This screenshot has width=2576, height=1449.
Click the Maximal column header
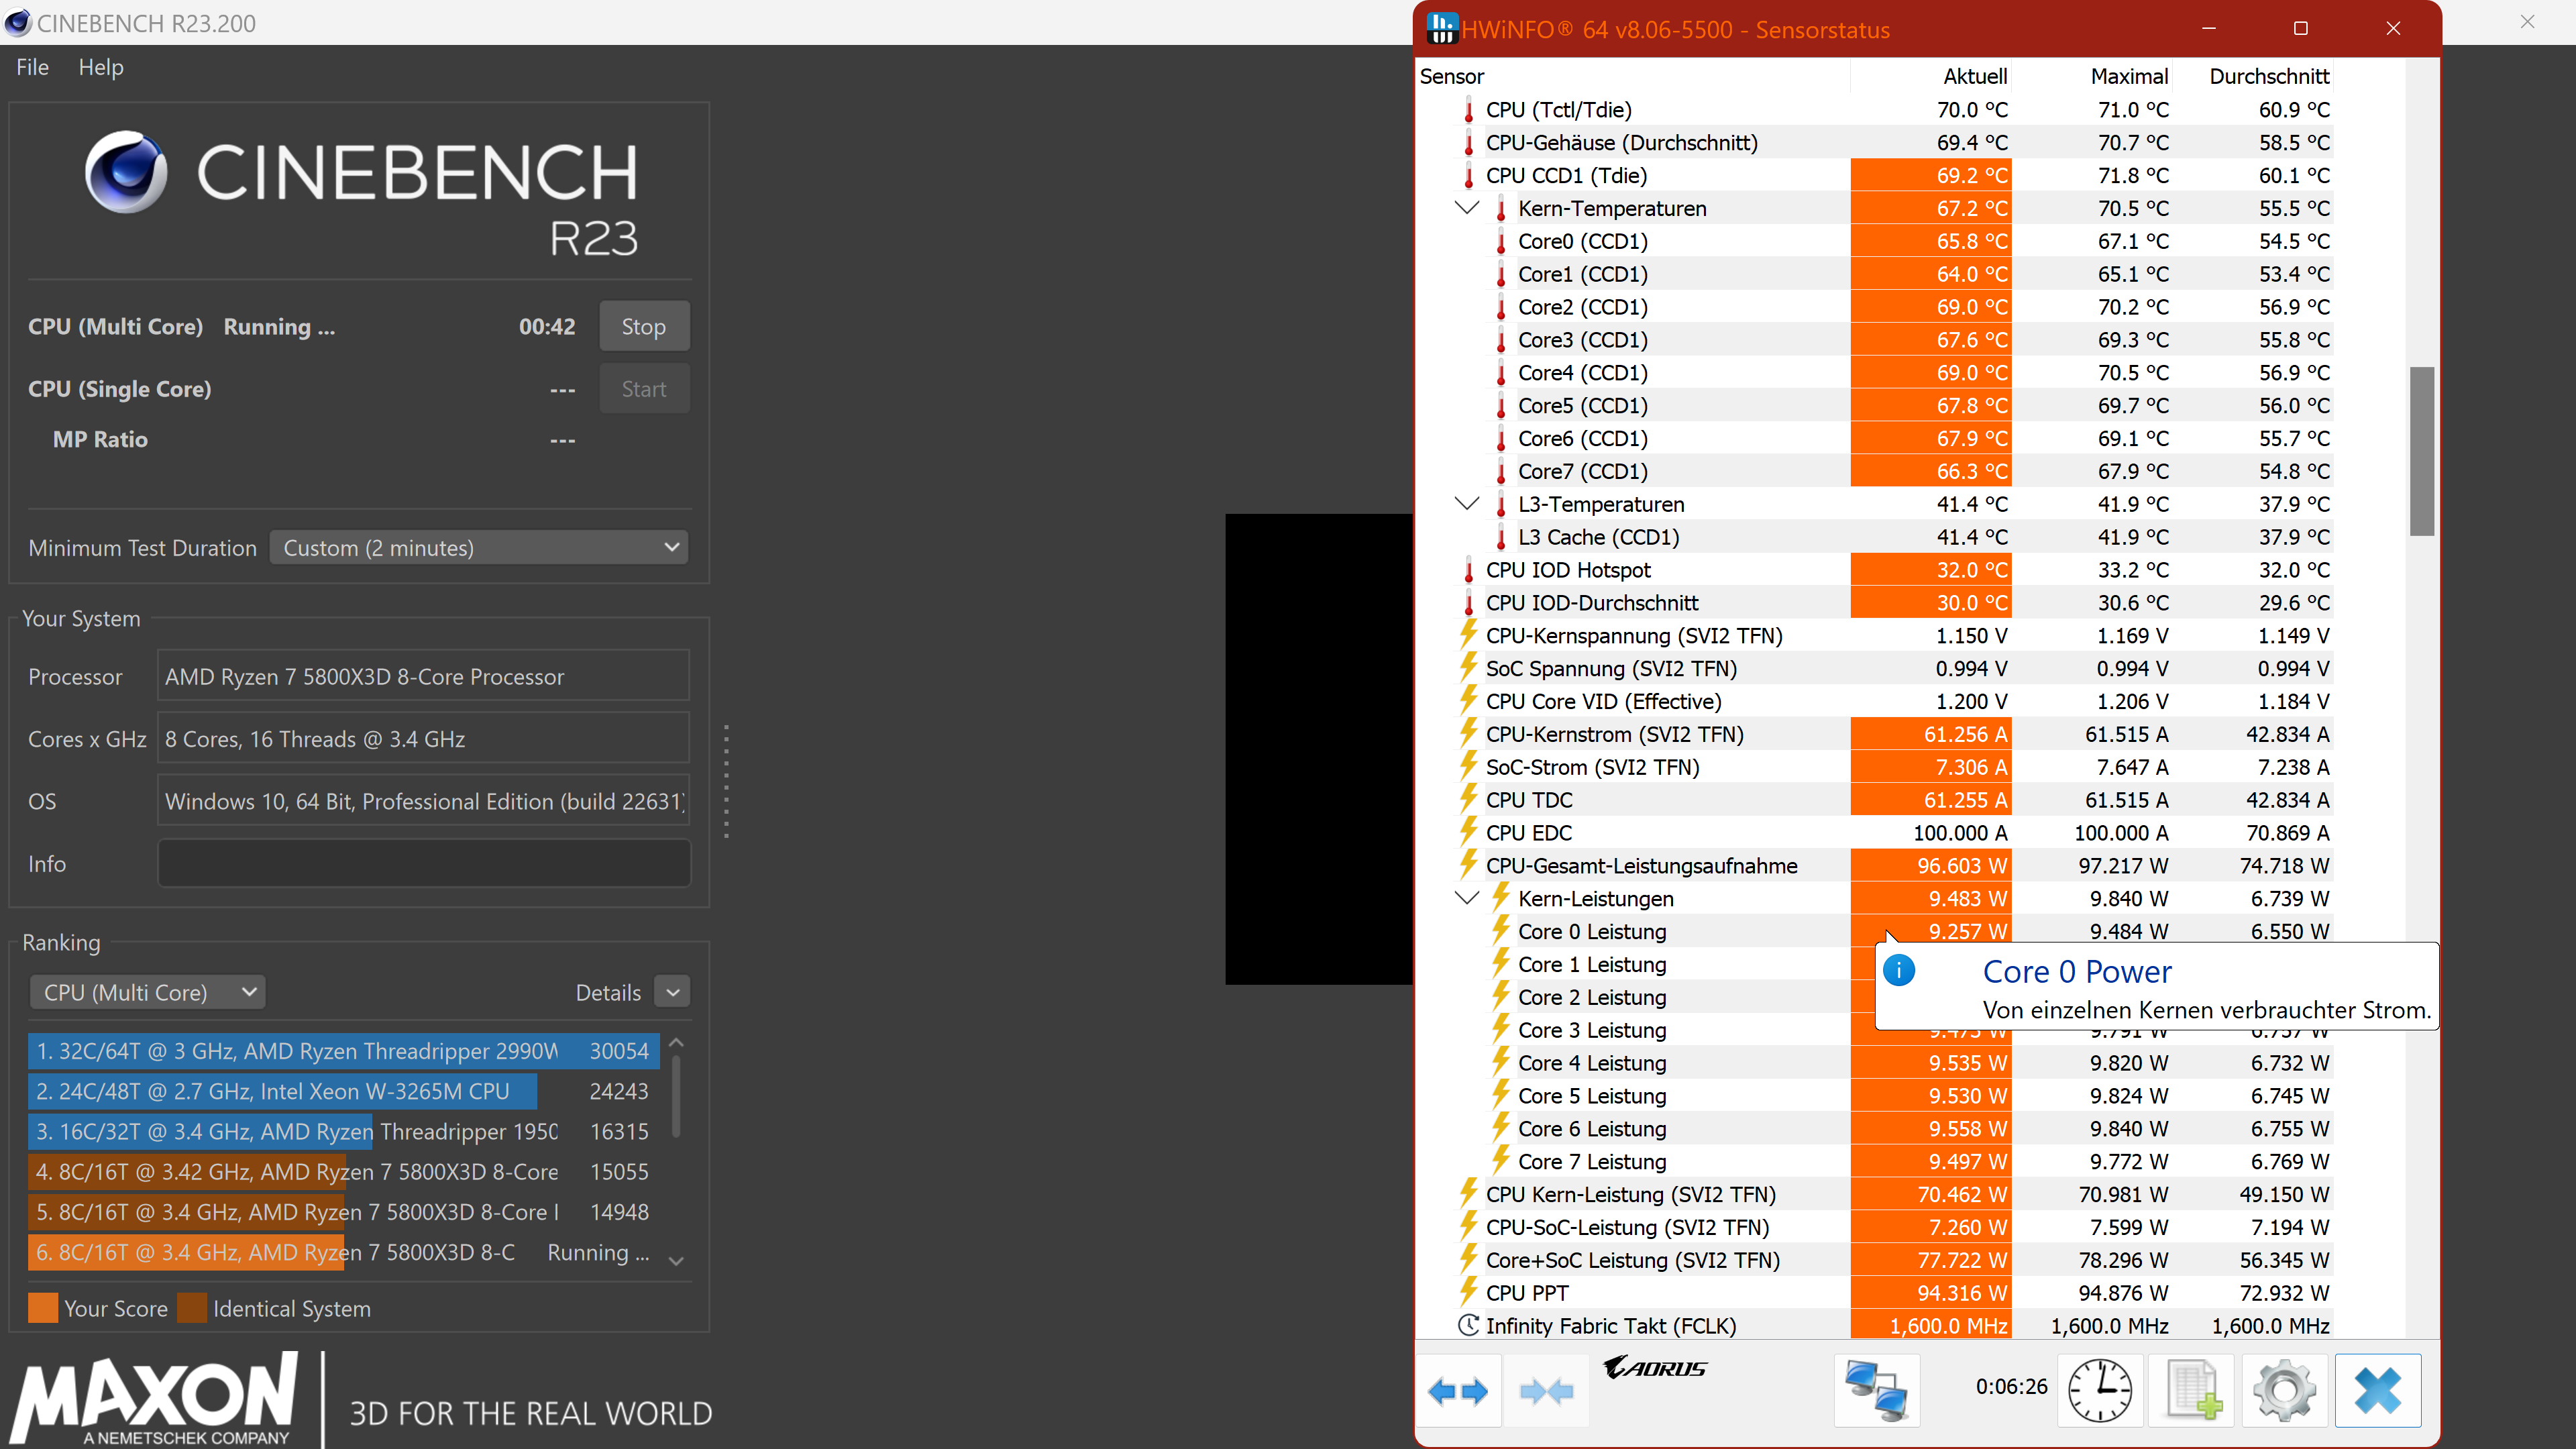pos(2129,77)
